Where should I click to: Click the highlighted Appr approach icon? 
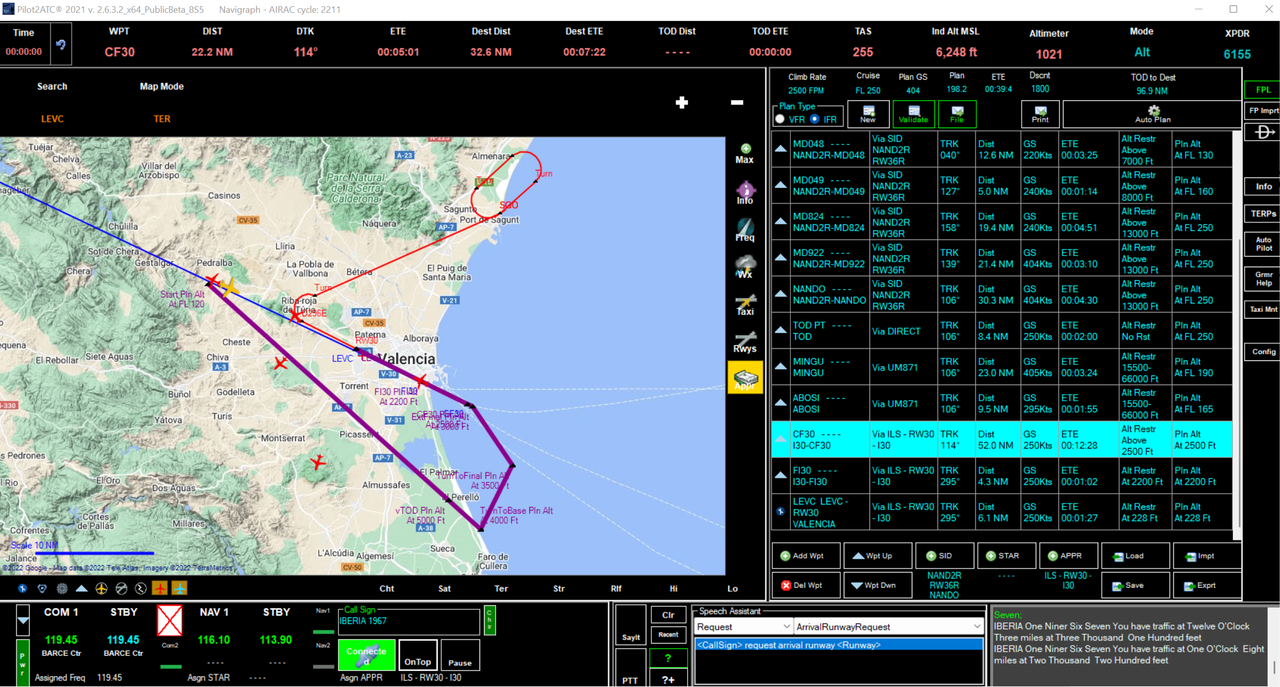745,377
